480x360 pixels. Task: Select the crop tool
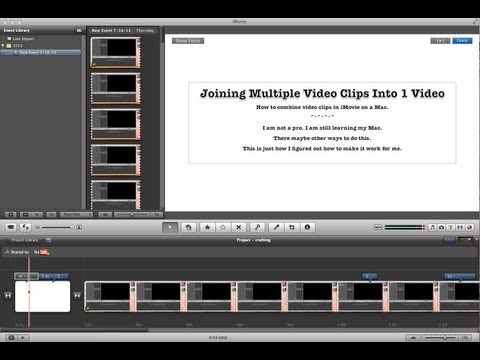(292, 227)
